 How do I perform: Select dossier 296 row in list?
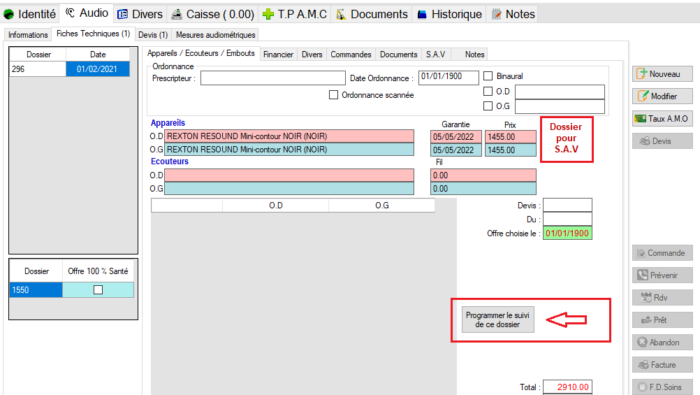[70, 69]
